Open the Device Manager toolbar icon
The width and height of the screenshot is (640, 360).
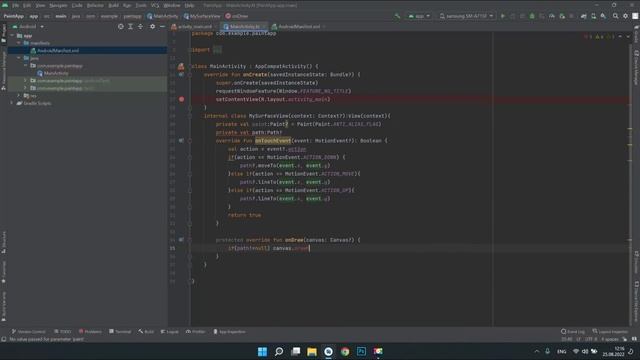point(593,16)
